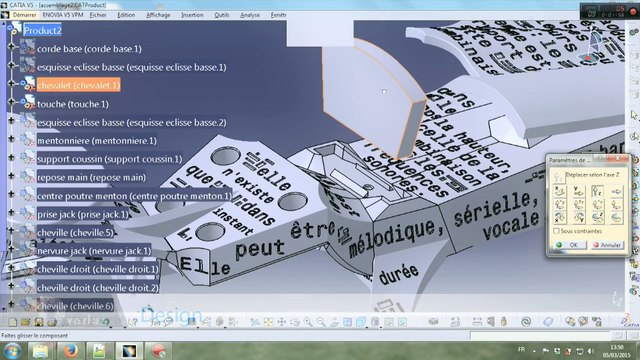Click the Print toolbar icon
The height and width of the screenshot is (360, 640).
[x=52, y=322]
